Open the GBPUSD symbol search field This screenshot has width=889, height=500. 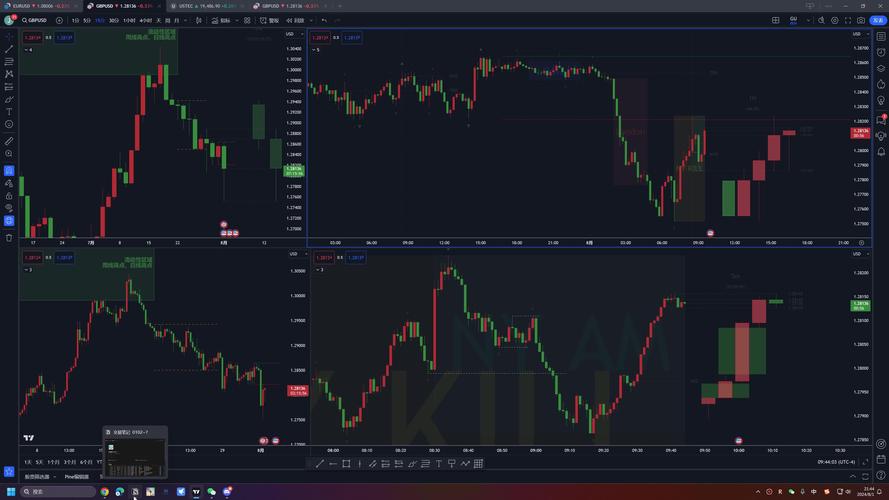point(36,20)
